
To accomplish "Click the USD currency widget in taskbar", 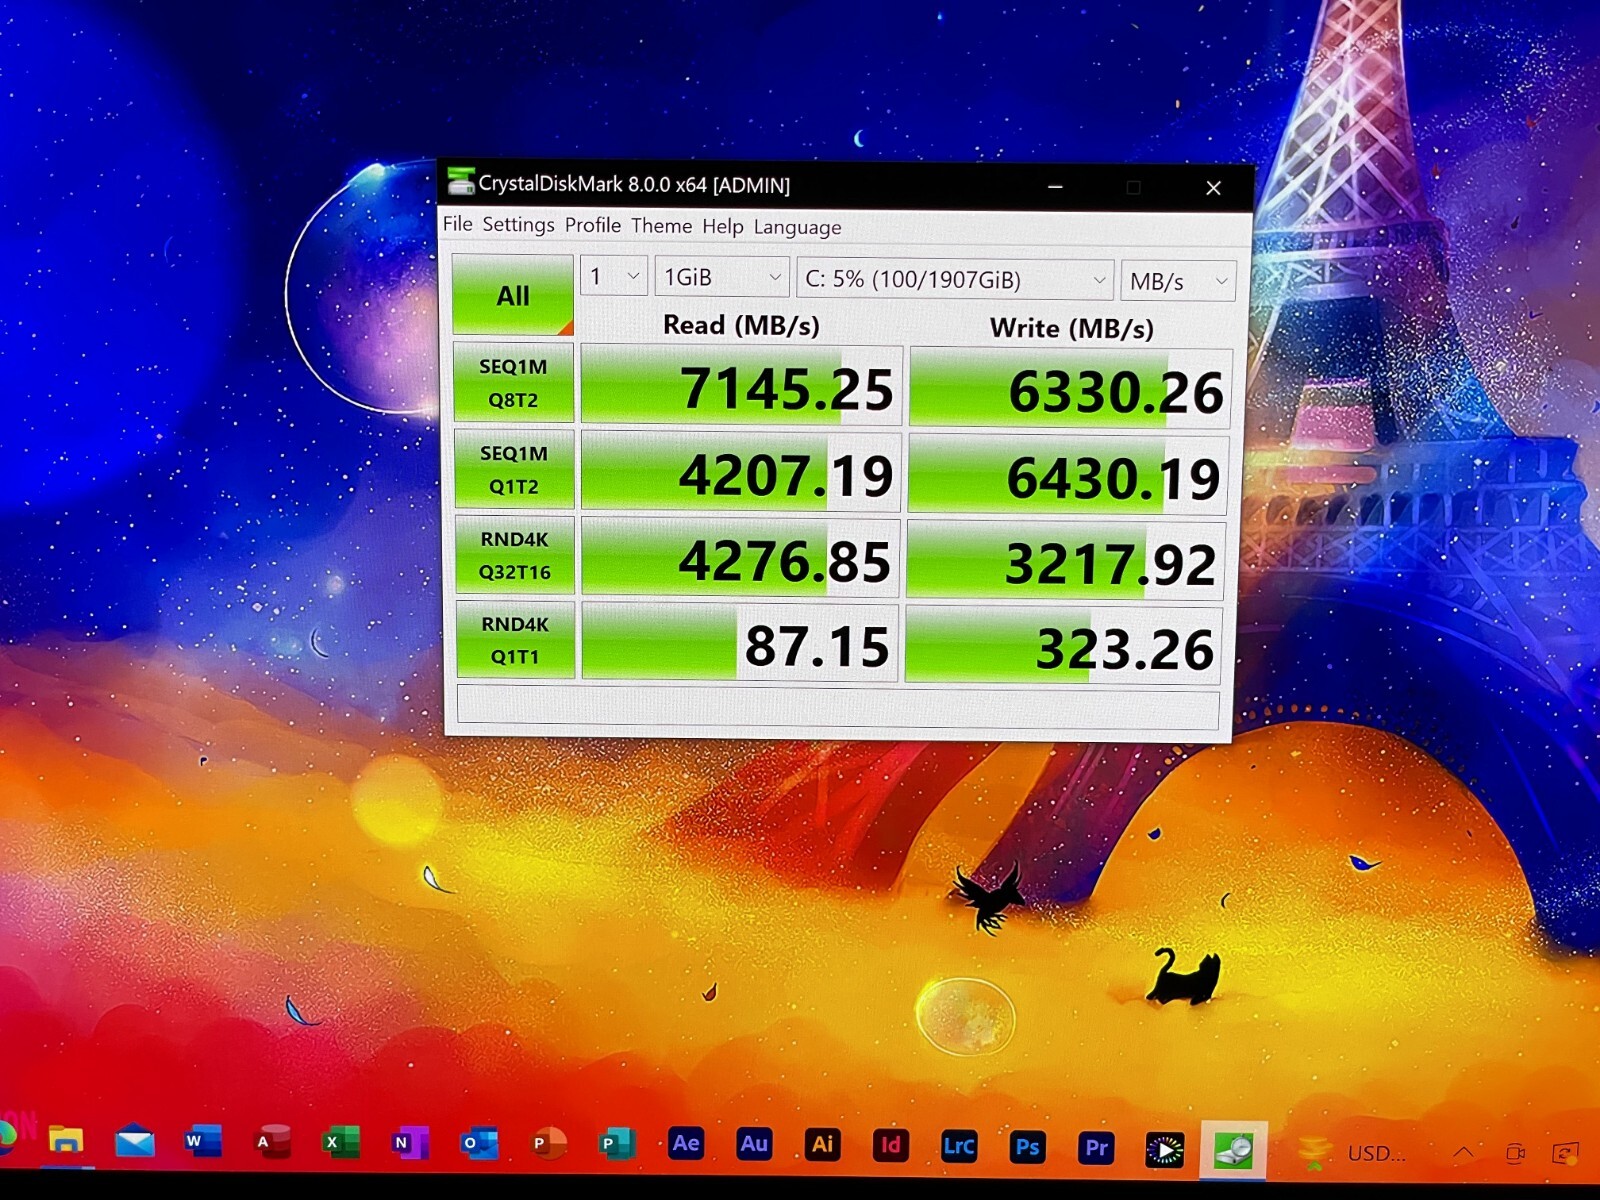I will [1352, 1153].
